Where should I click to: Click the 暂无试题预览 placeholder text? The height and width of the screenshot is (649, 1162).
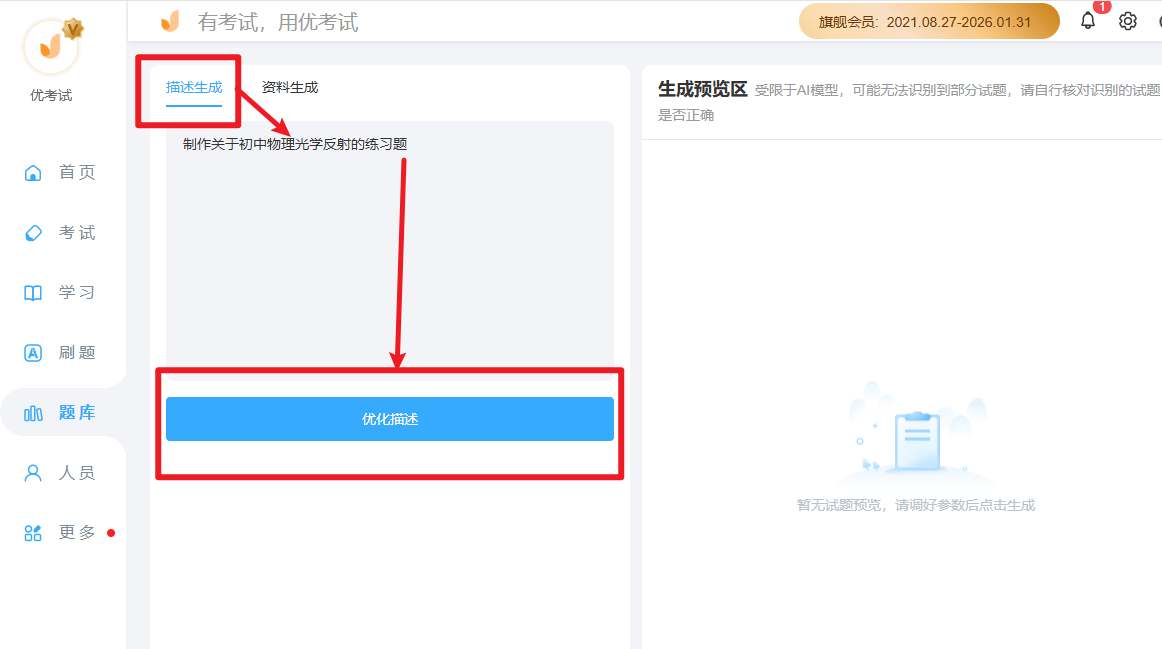click(x=915, y=505)
